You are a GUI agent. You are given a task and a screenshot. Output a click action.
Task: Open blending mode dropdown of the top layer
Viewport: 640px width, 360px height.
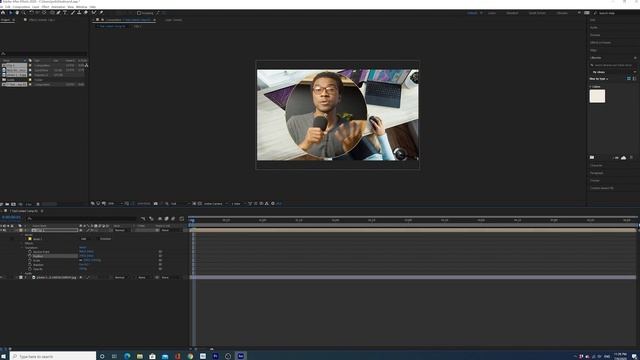(x=121, y=230)
